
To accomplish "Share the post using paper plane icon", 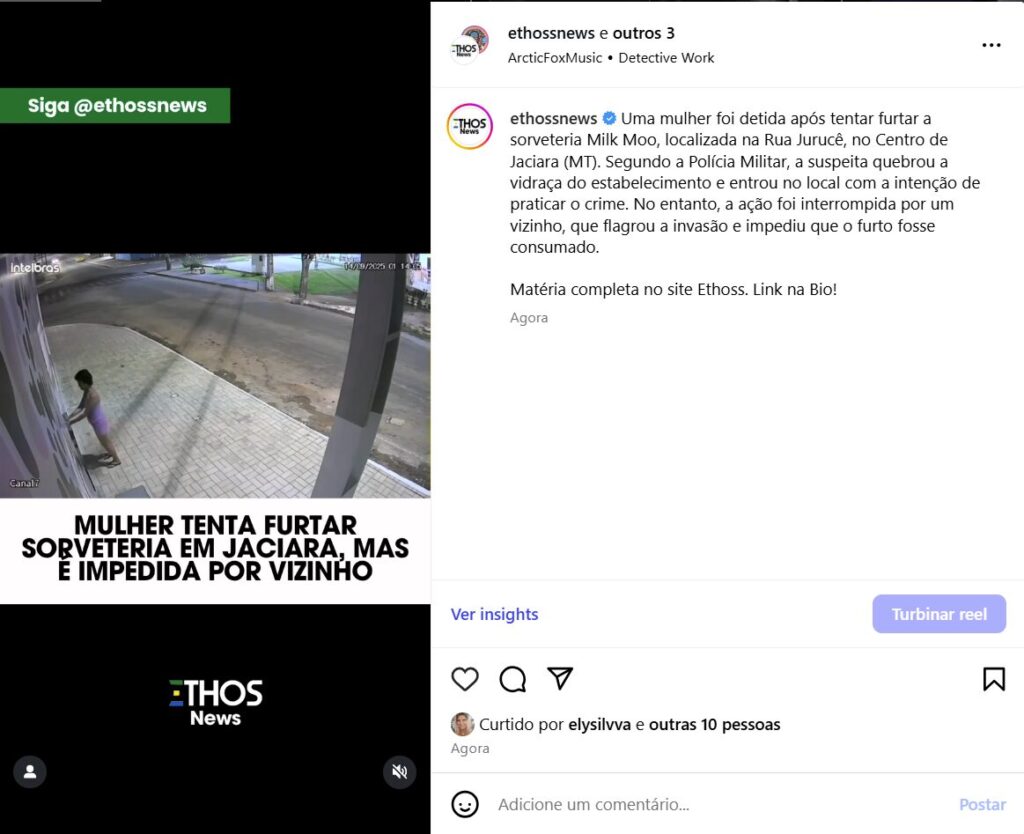I will [560, 679].
